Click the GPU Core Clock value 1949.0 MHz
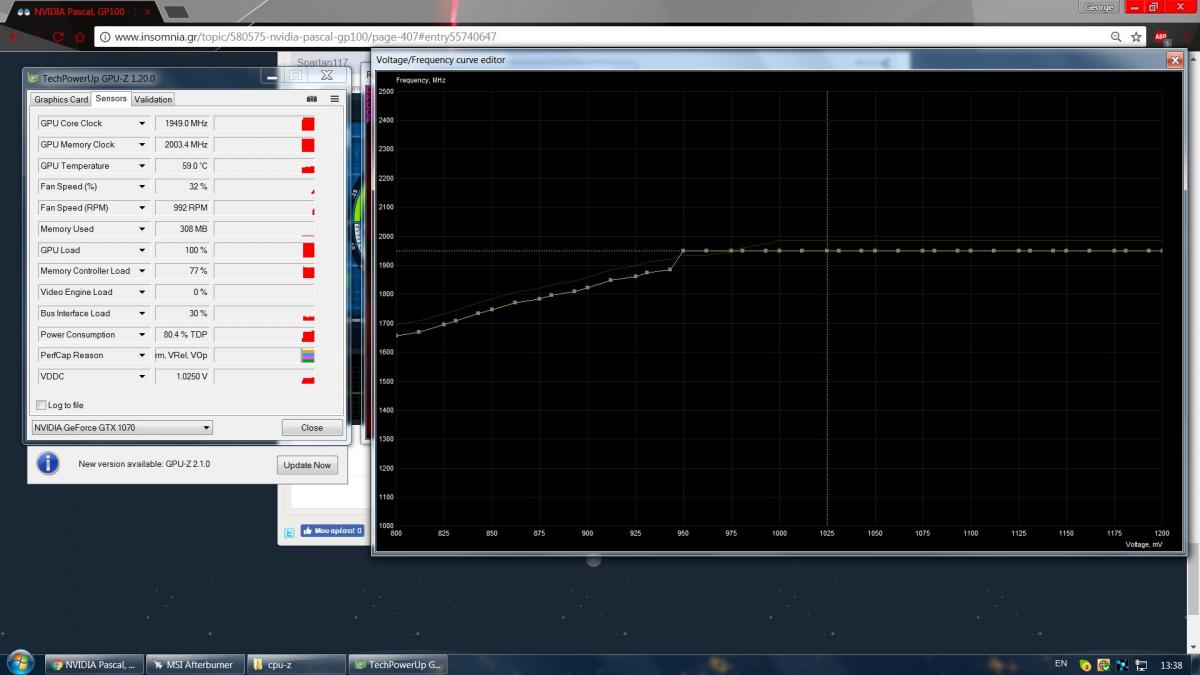The width and height of the screenshot is (1200, 675). [182, 124]
